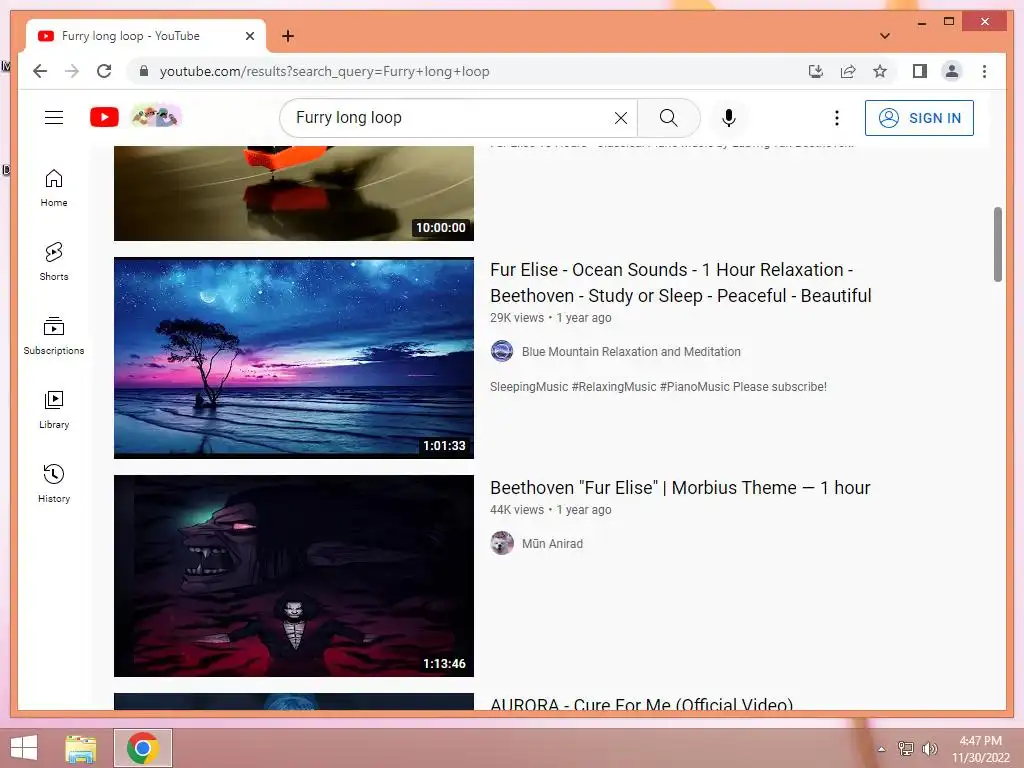This screenshot has height=768, width=1024.
Task: Open Shorts in the sidebar
Action: click(54, 262)
